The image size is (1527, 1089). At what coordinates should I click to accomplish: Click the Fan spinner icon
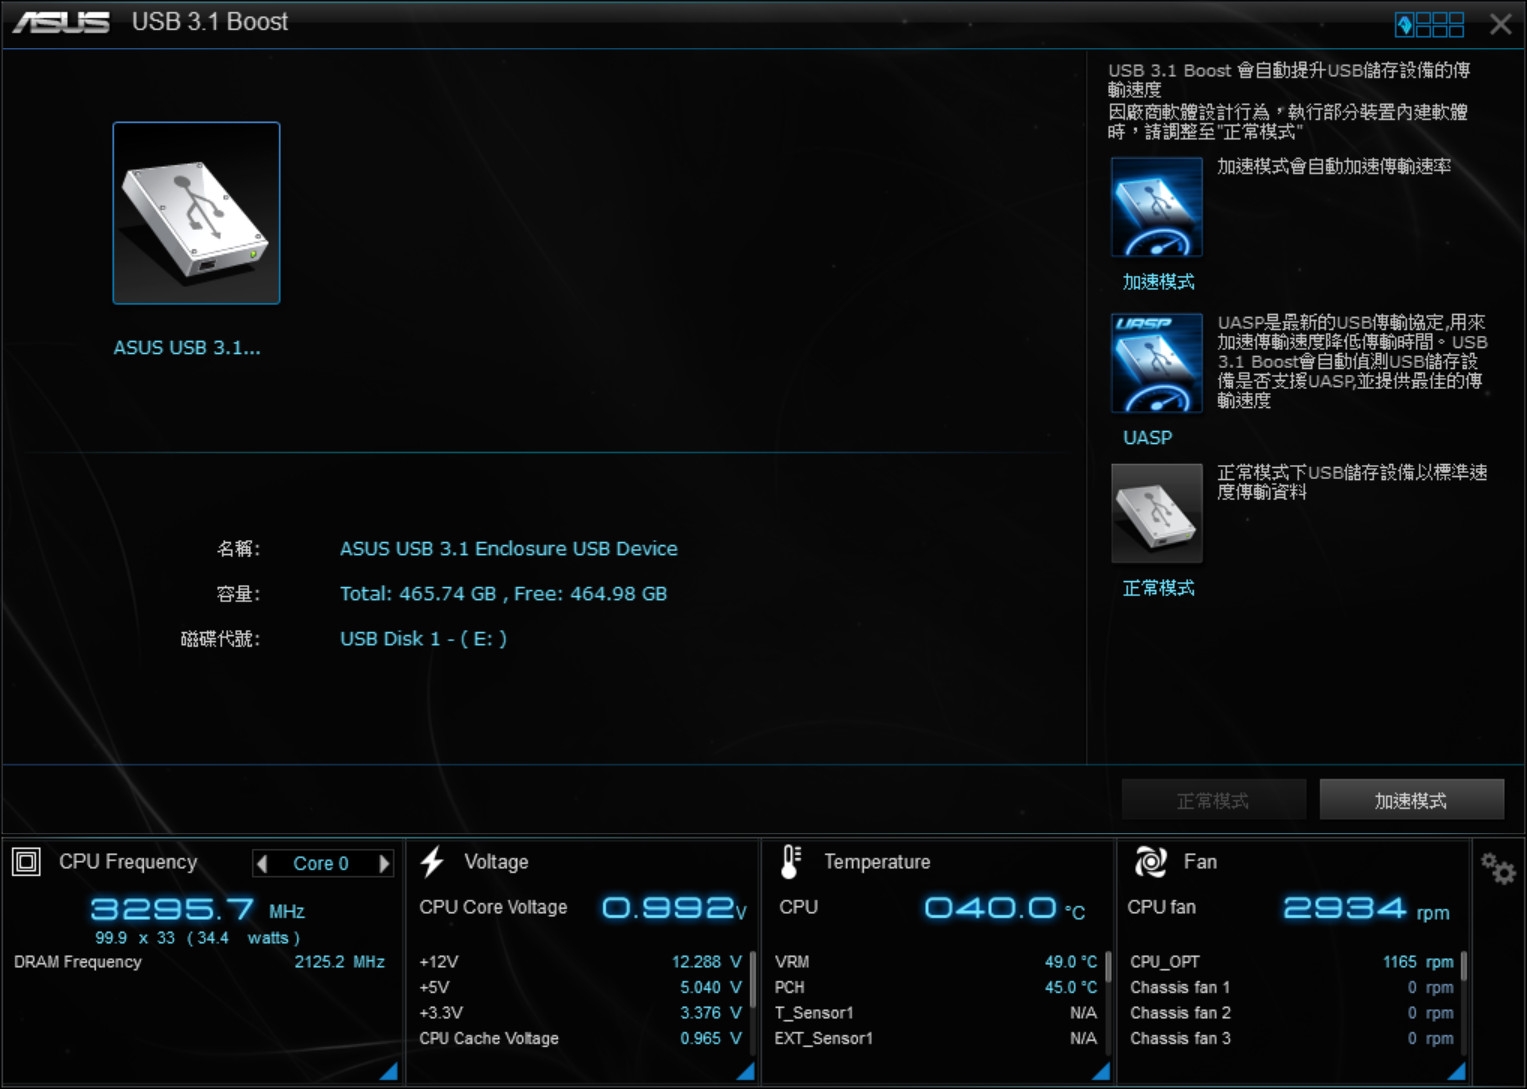click(x=1150, y=861)
